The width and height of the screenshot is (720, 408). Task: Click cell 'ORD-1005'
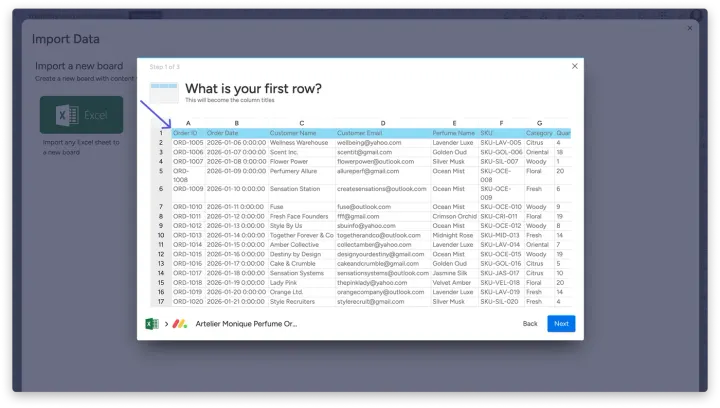(188, 143)
